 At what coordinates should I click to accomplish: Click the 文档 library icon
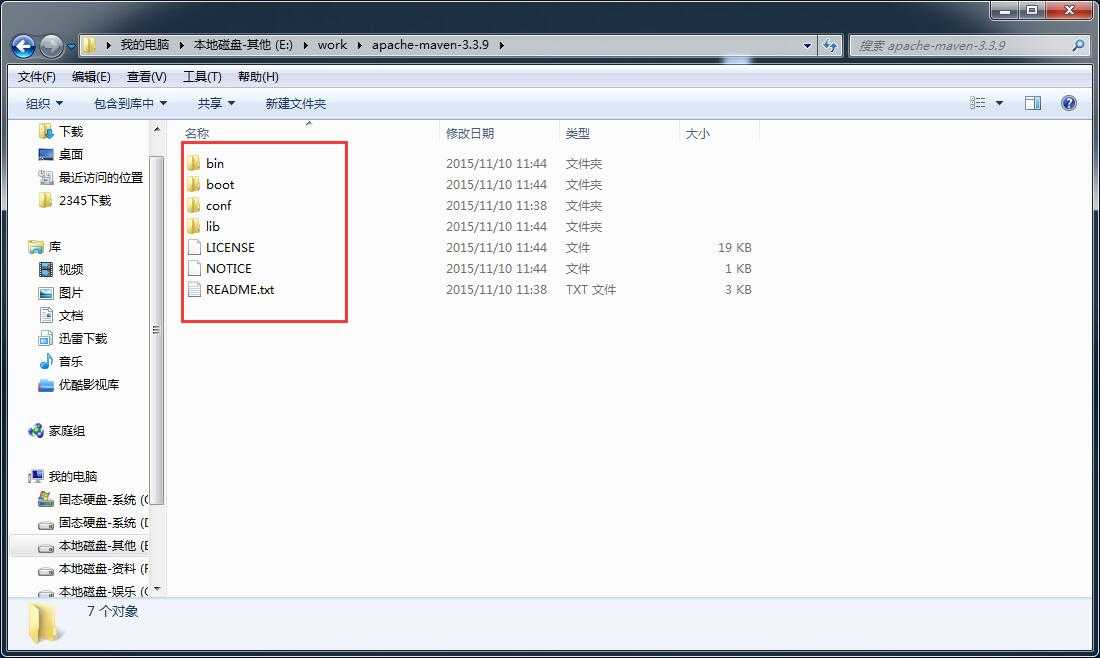pos(46,315)
